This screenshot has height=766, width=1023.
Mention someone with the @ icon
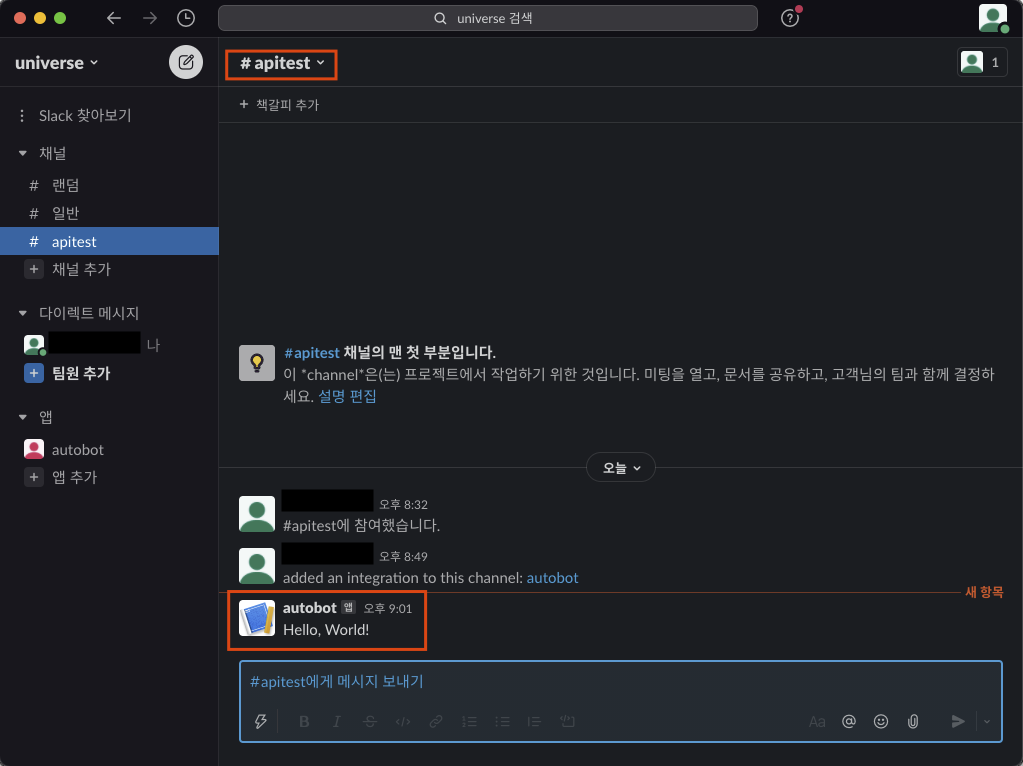pyautogui.click(x=849, y=721)
